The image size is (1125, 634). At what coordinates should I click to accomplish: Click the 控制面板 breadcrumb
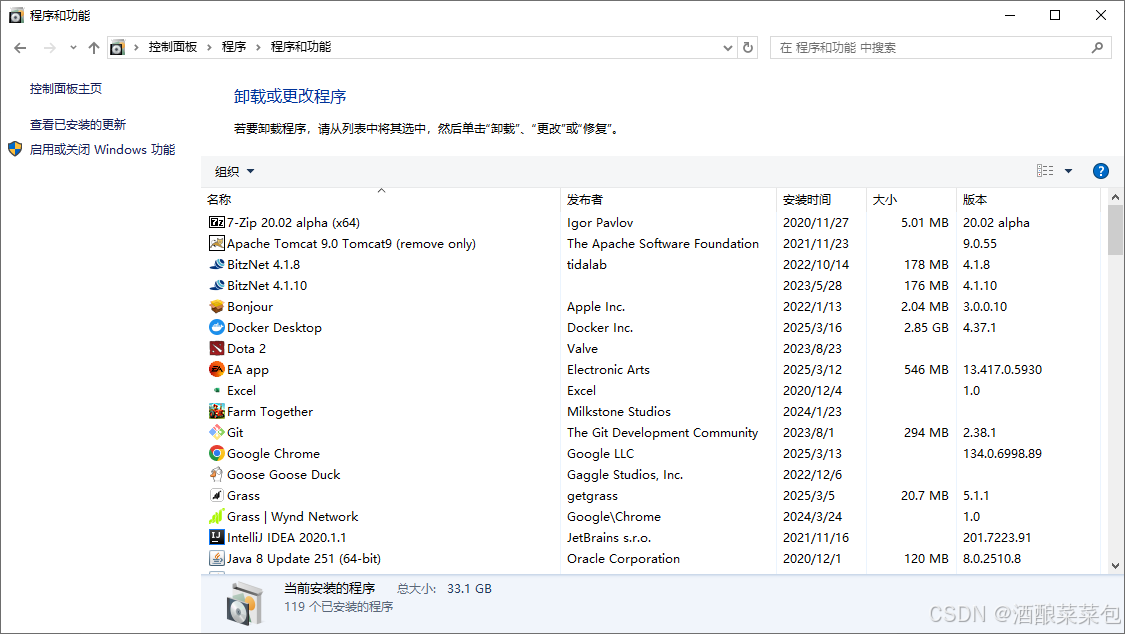pos(173,47)
